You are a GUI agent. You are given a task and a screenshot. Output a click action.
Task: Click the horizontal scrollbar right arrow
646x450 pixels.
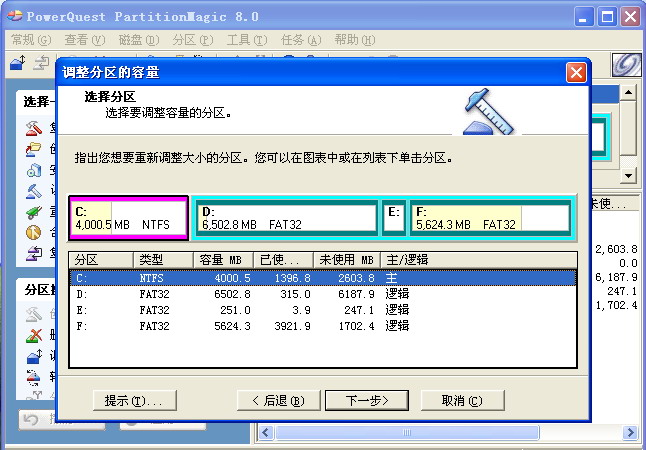[630, 432]
